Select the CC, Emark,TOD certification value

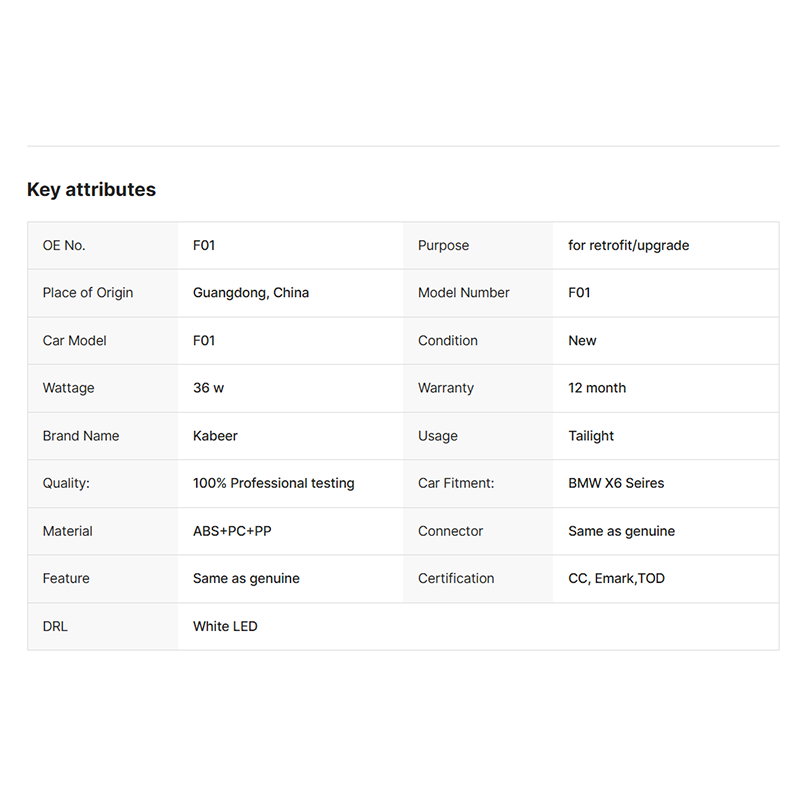point(616,579)
